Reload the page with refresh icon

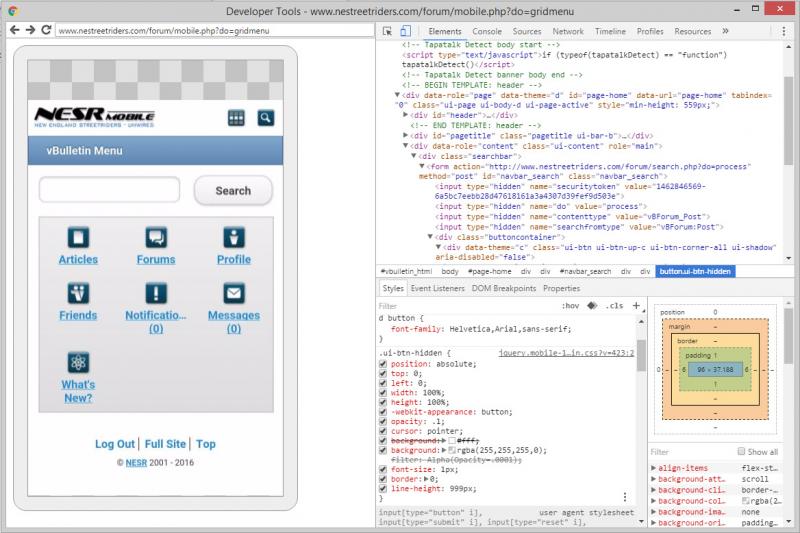pos(46,30)
